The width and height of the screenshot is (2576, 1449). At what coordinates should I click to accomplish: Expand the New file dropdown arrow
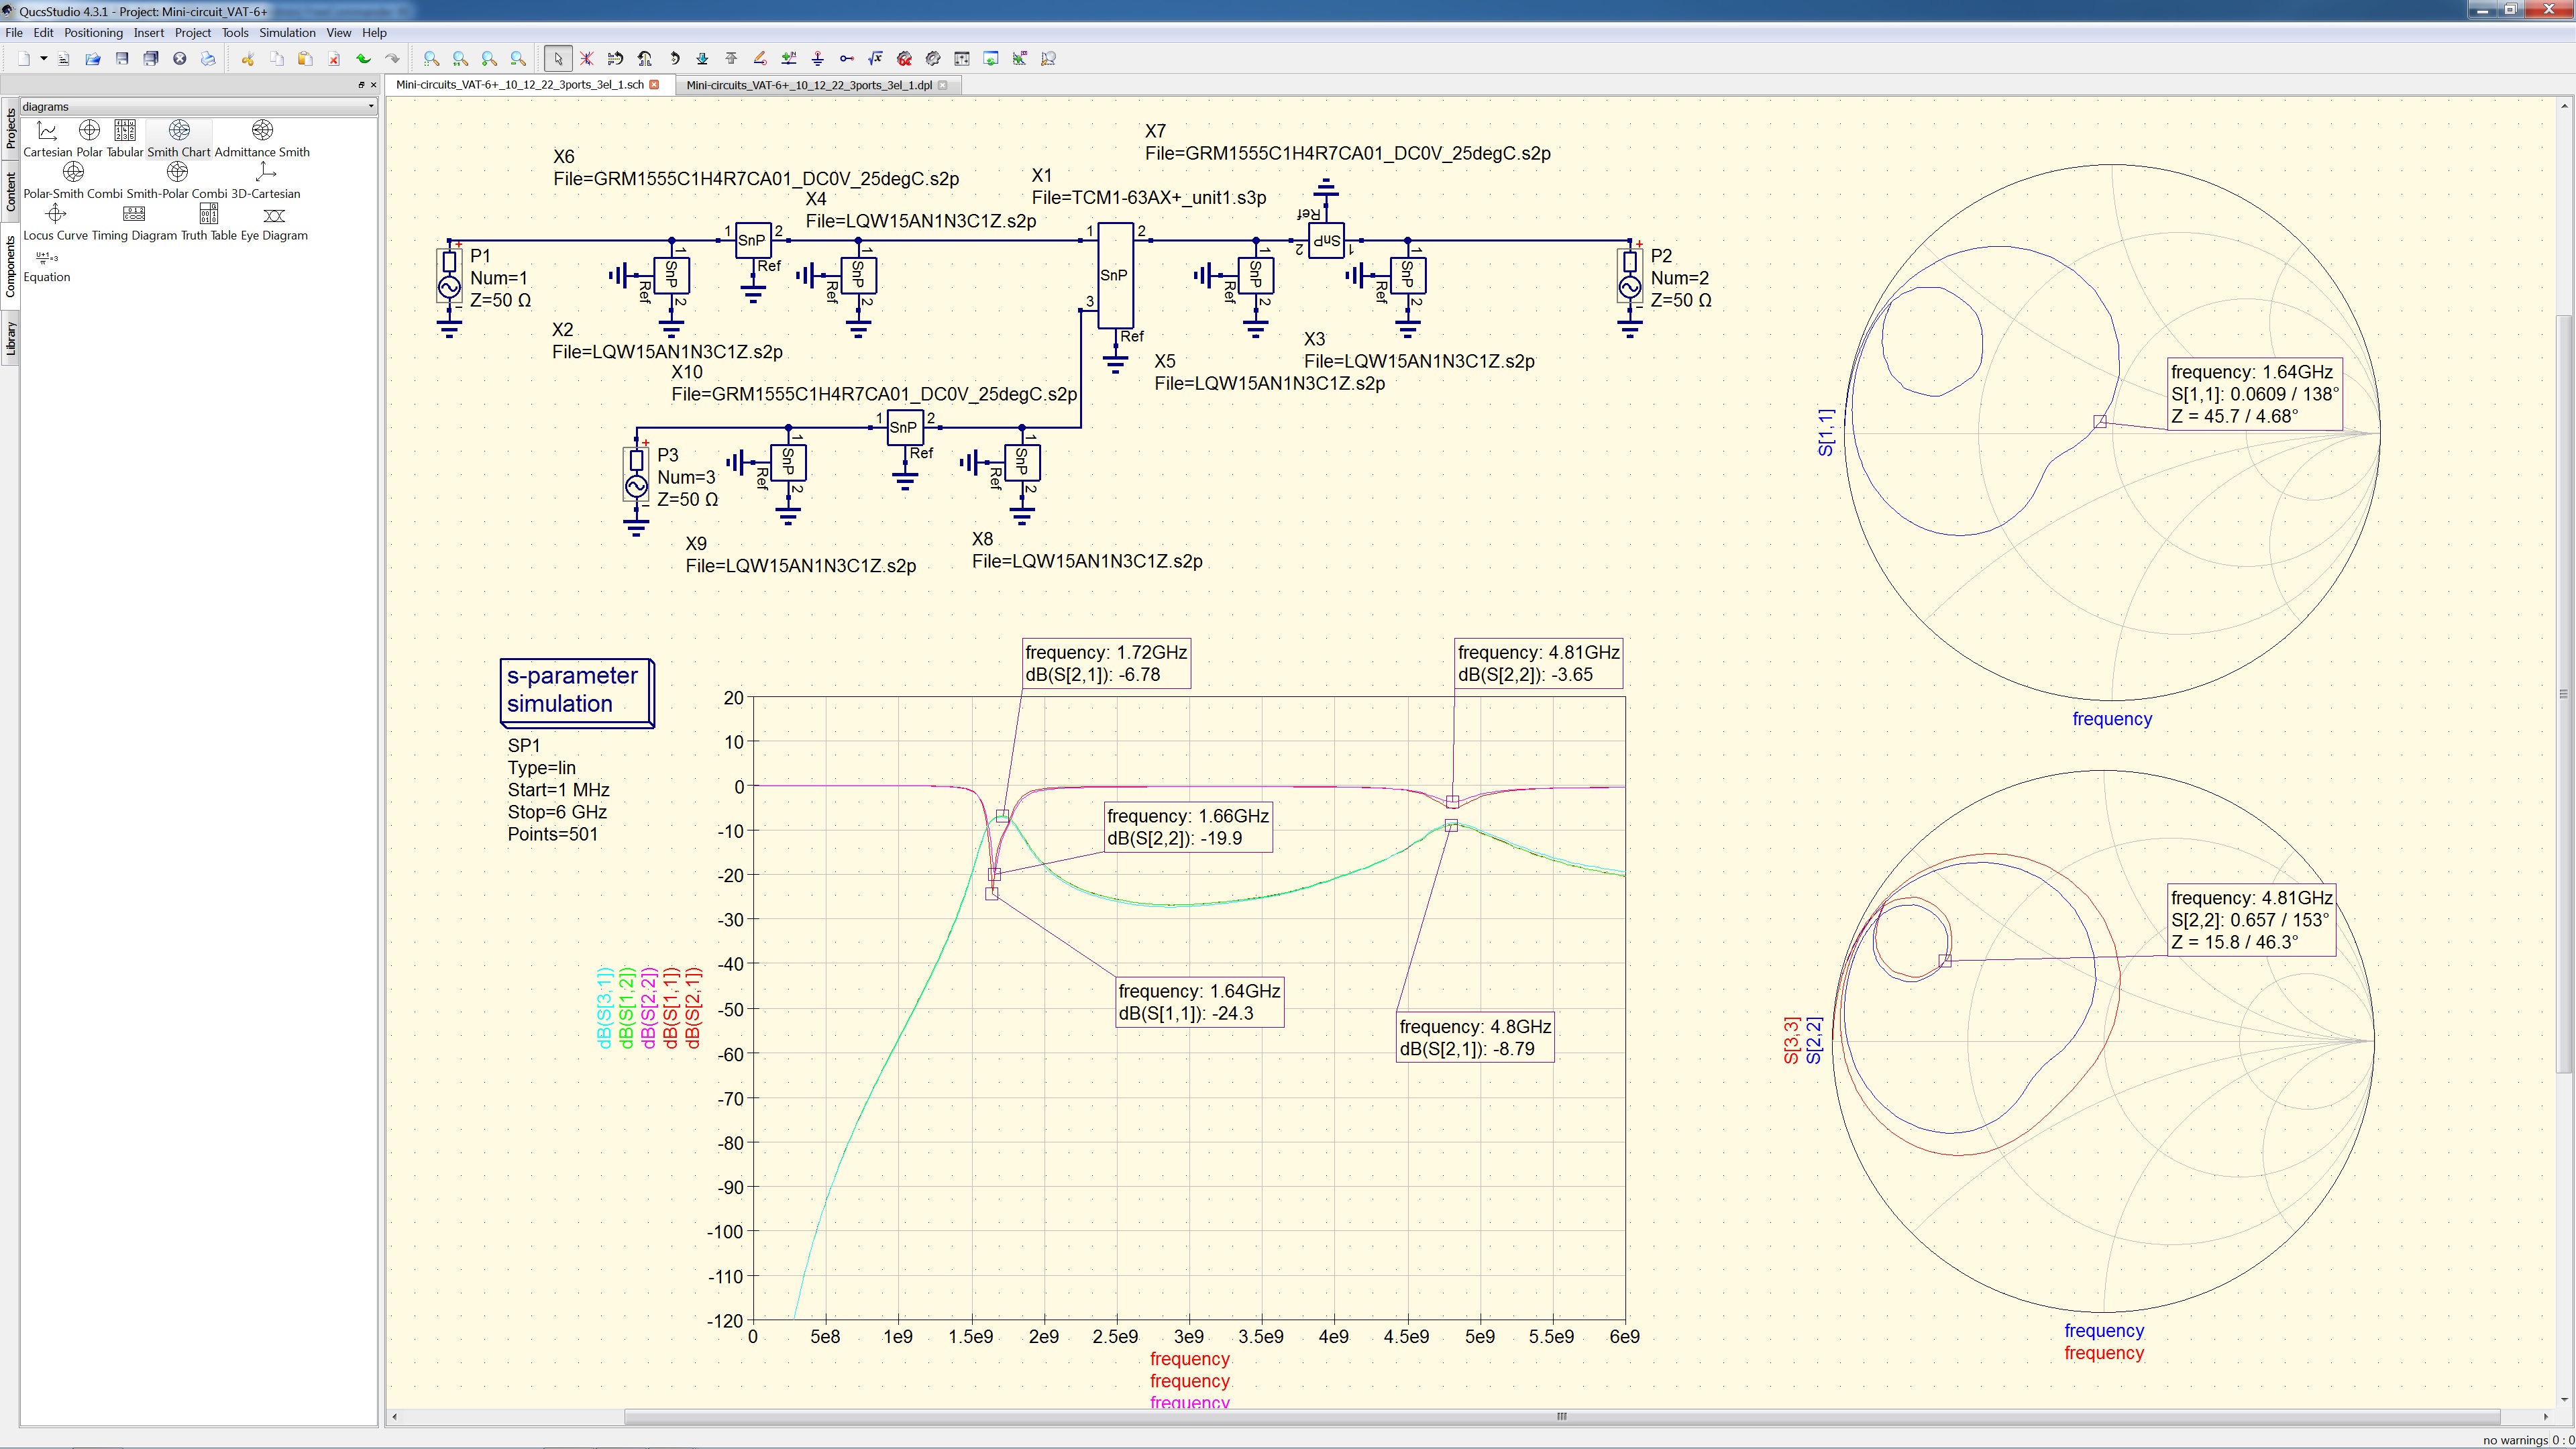(44, 58)
